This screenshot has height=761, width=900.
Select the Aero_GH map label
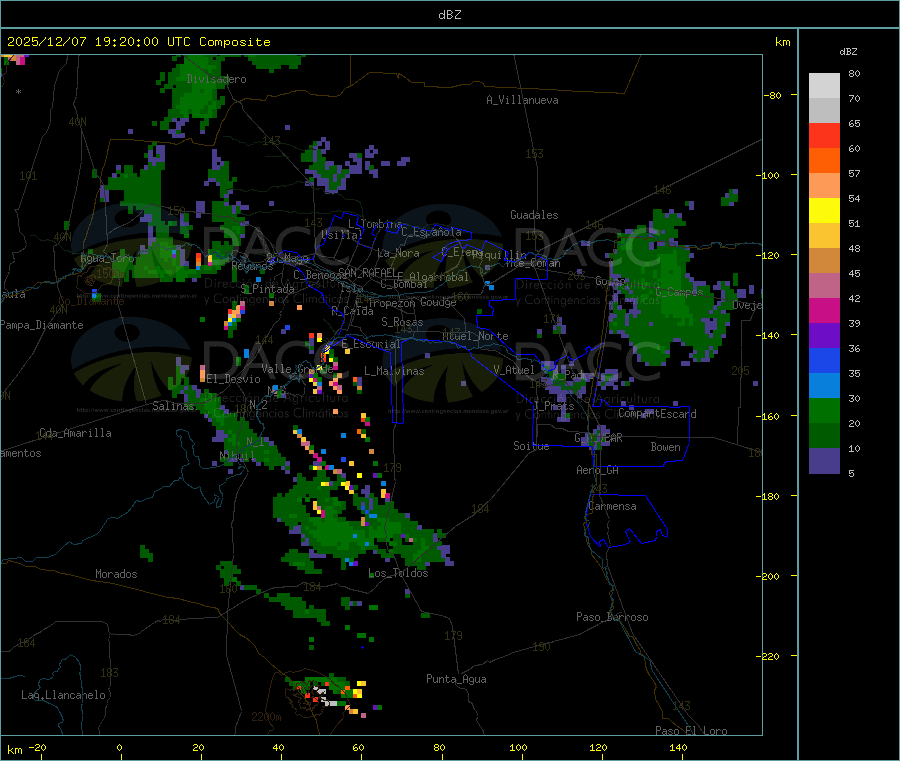598,470
